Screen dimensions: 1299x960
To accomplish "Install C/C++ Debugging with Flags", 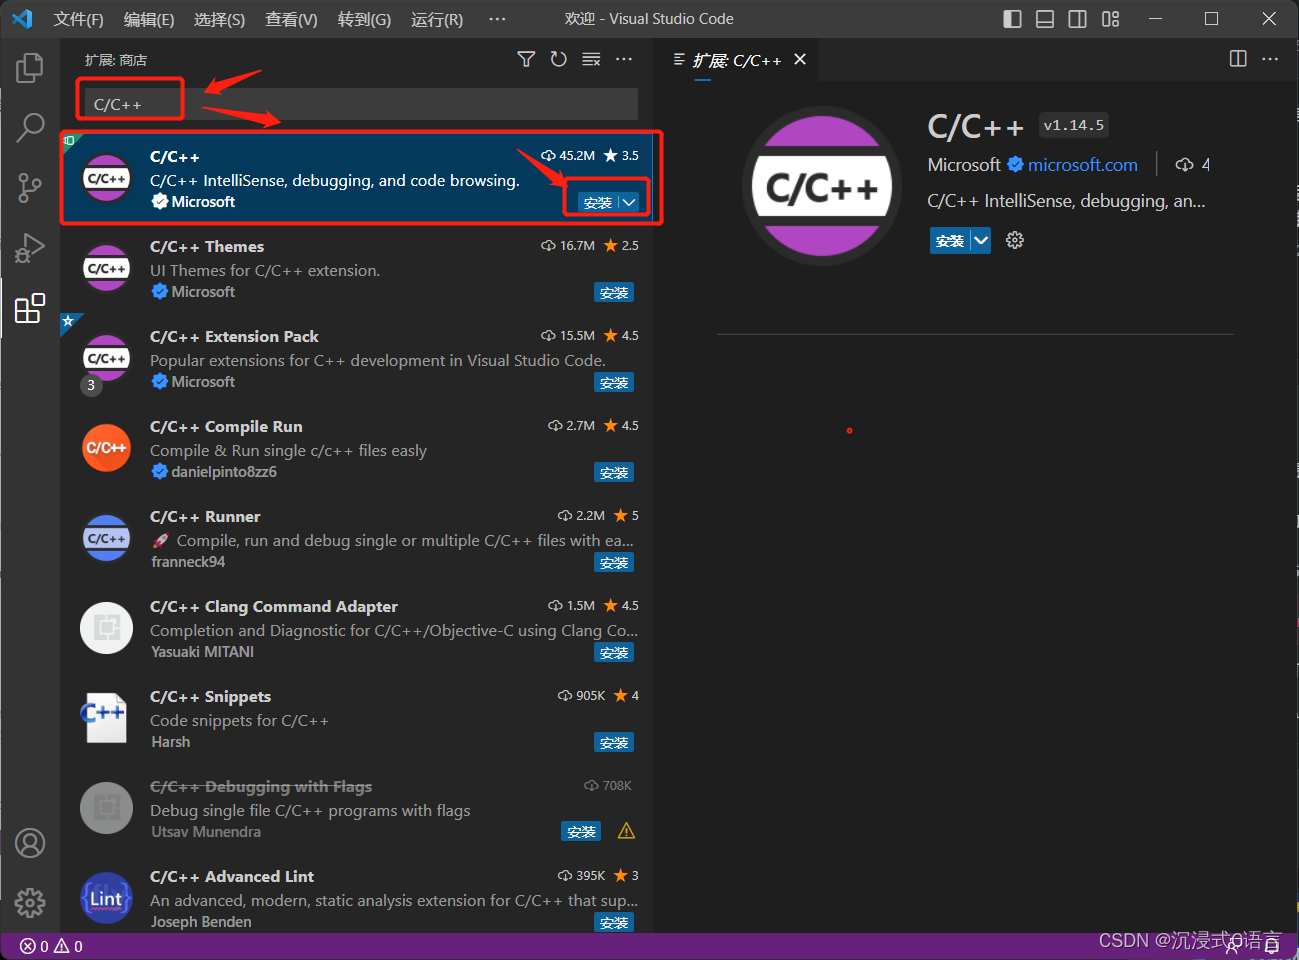I will coord(581,832).
